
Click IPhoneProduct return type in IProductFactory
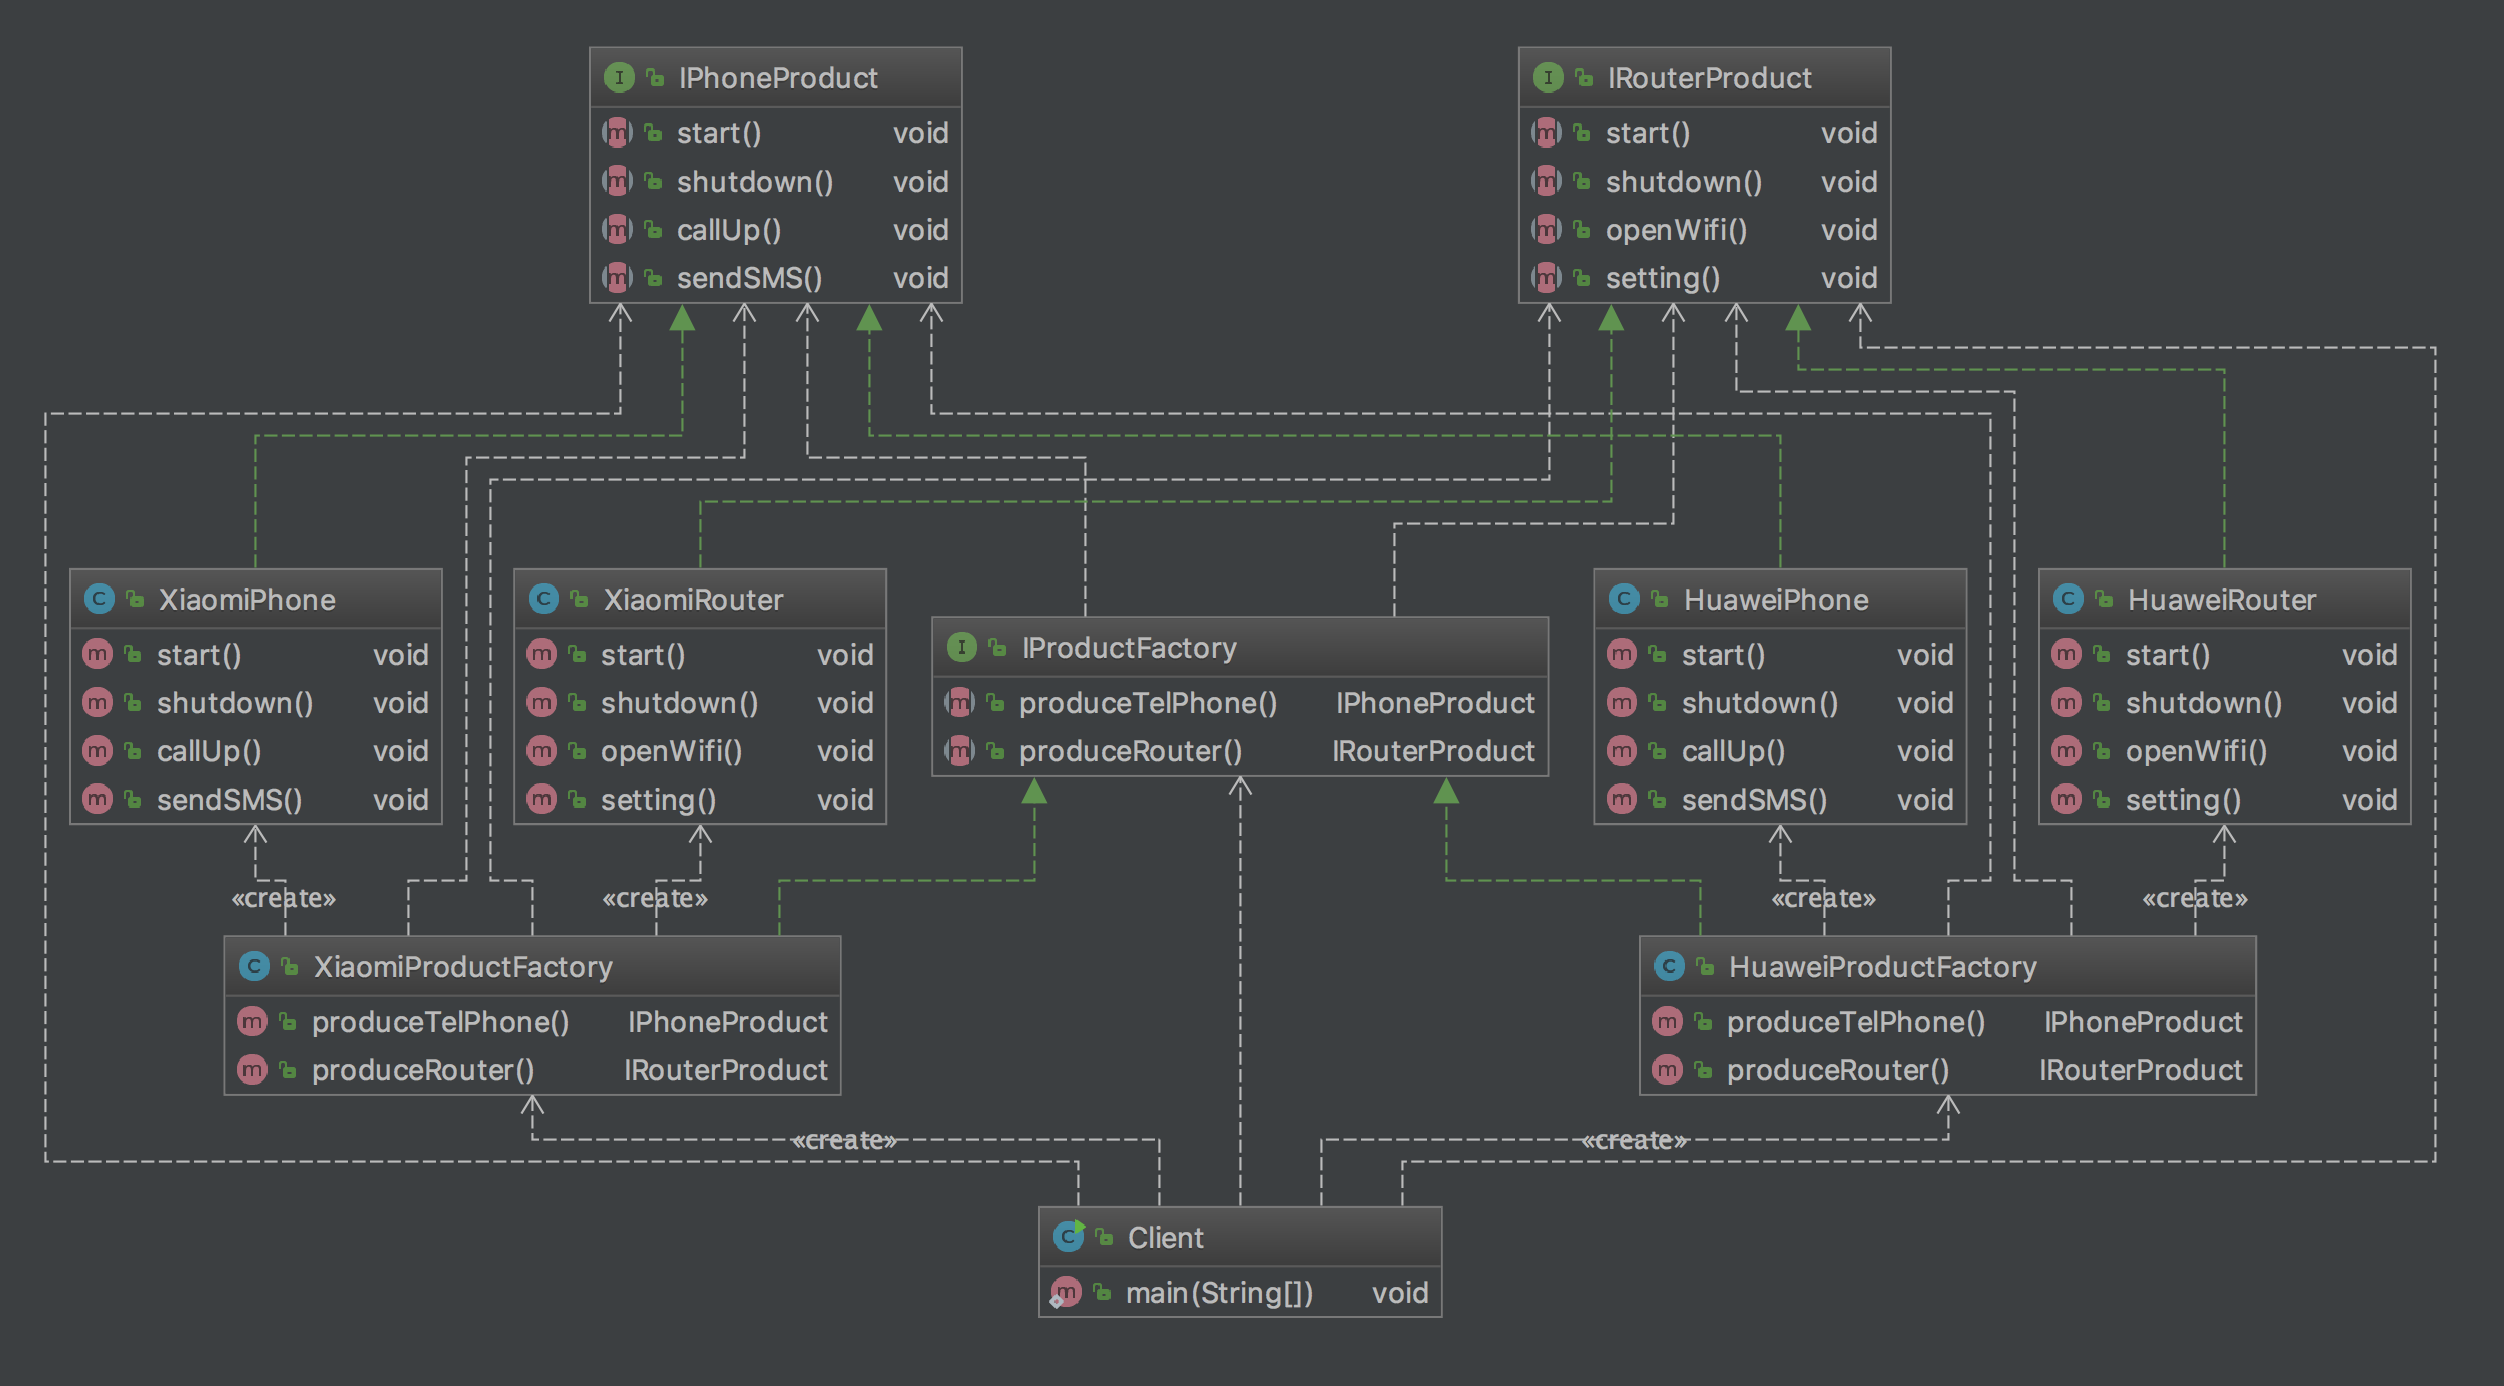[x=1435, y=703]
